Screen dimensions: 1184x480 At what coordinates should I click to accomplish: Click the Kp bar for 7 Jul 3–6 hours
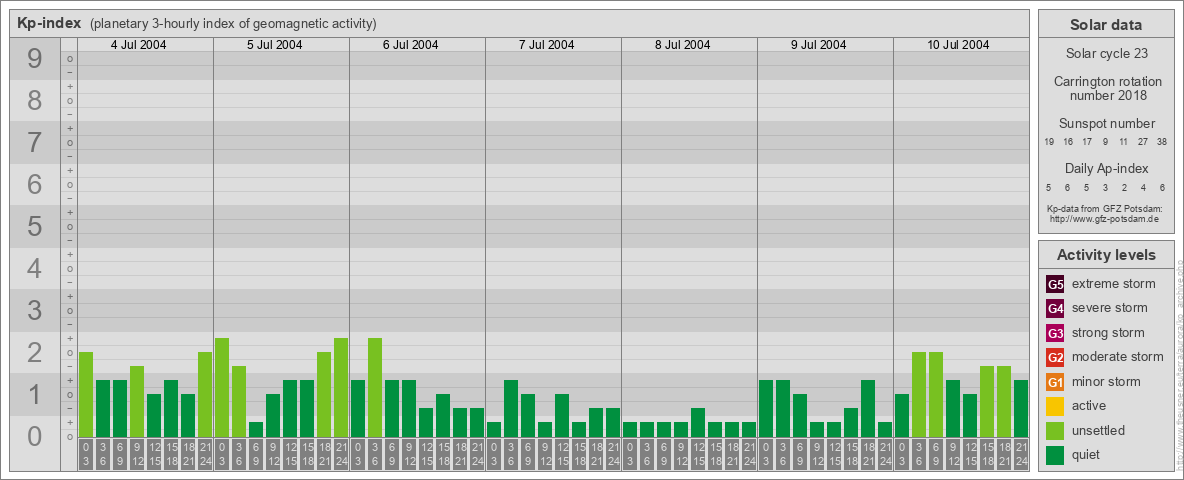click(x=510, y=408)
